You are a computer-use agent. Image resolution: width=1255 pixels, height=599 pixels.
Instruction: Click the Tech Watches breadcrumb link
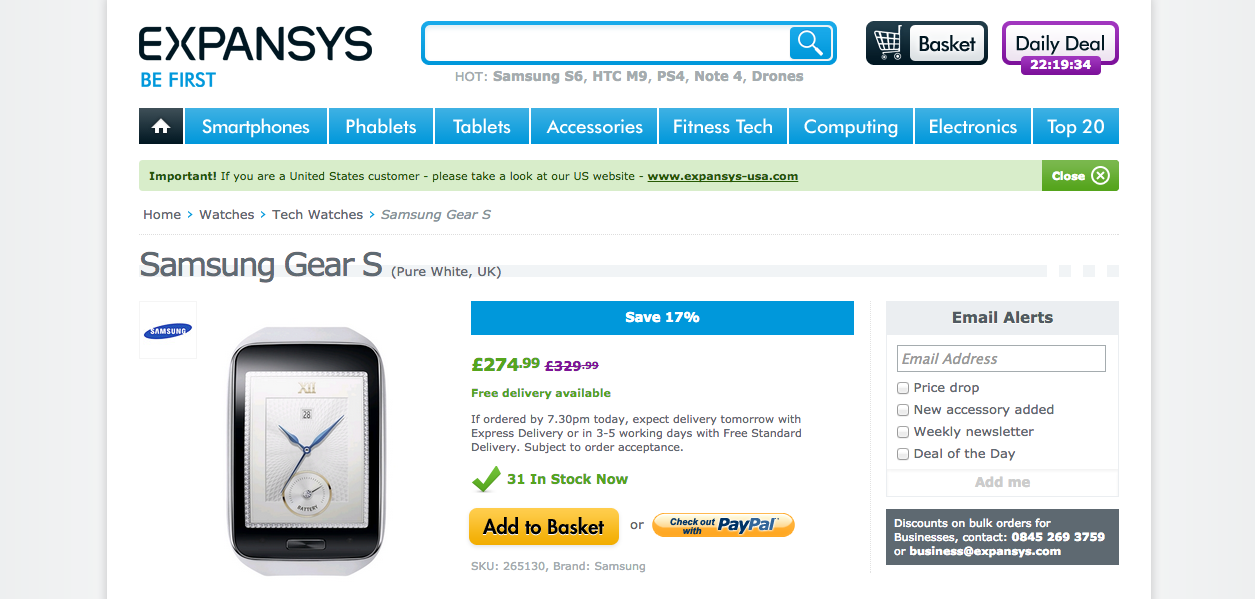pyautogui.click(x=317, y=215)
